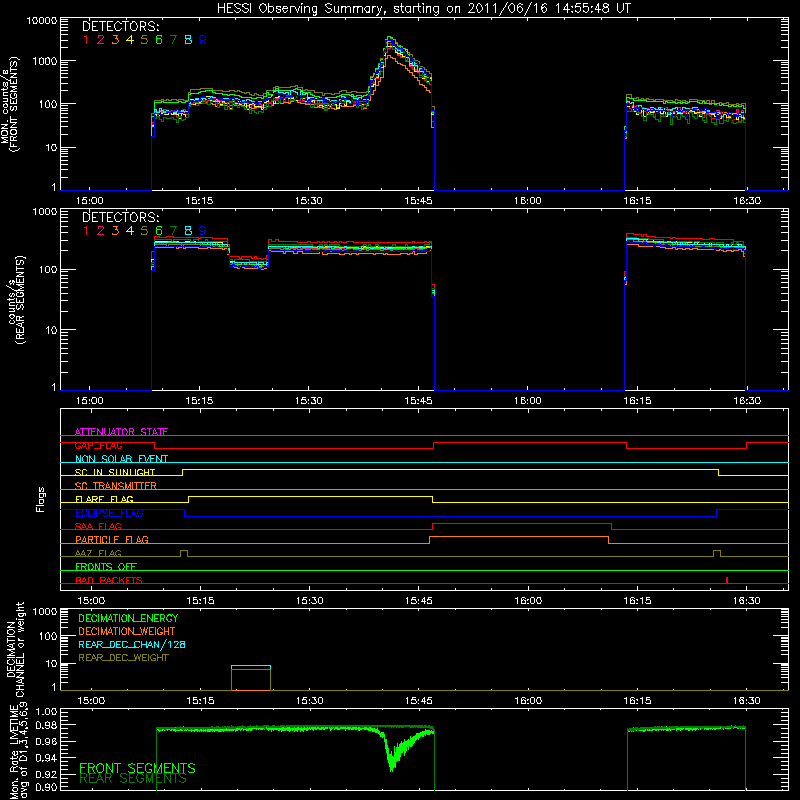Click the 10000 tick label on front segments axis

coord(42,21)
